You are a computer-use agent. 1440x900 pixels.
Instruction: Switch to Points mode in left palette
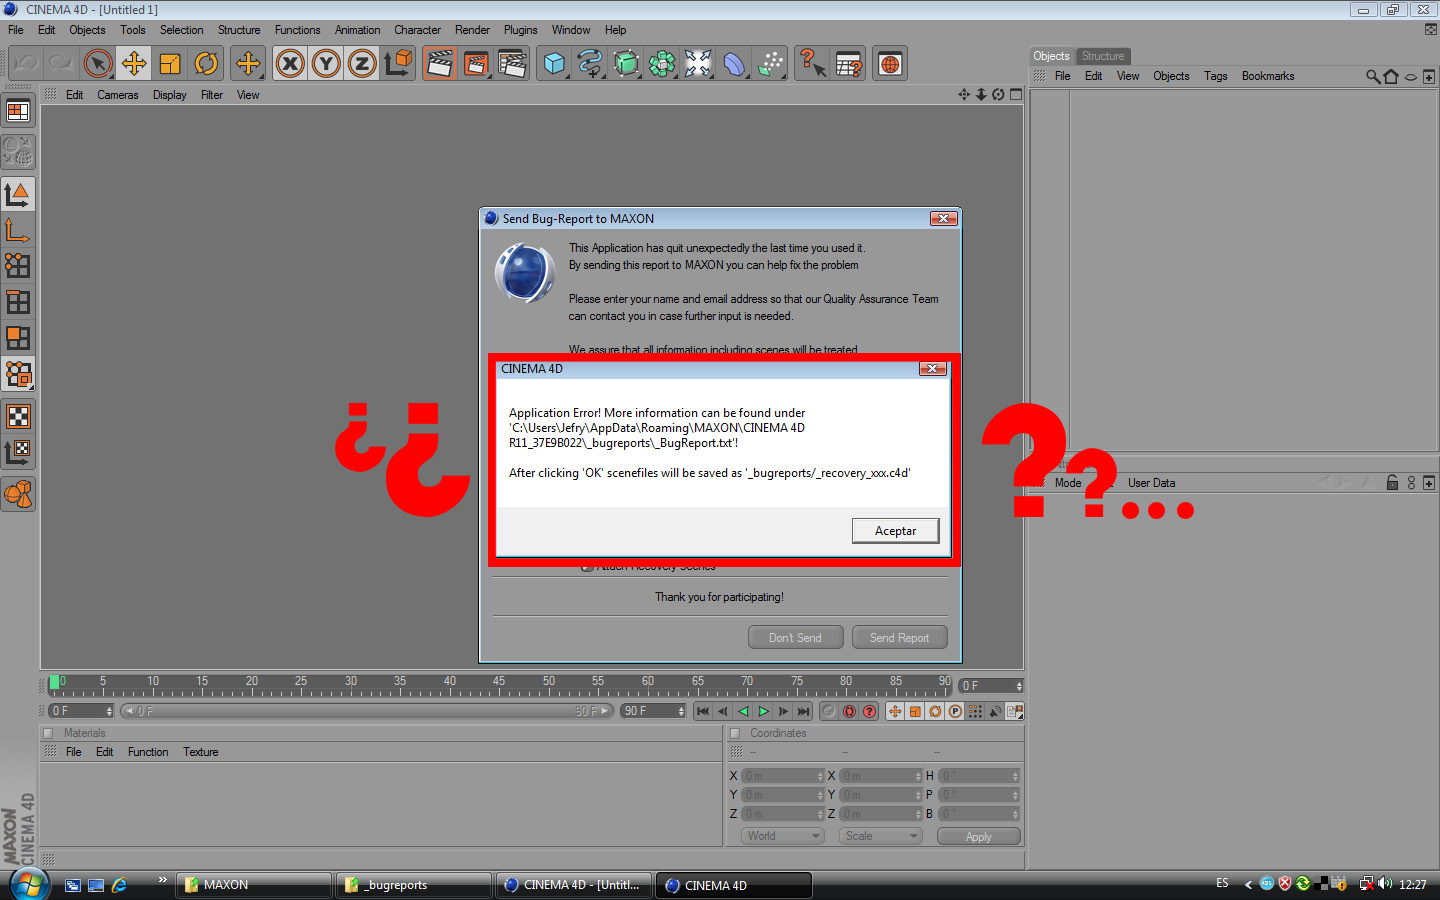(x=18, y=266)
